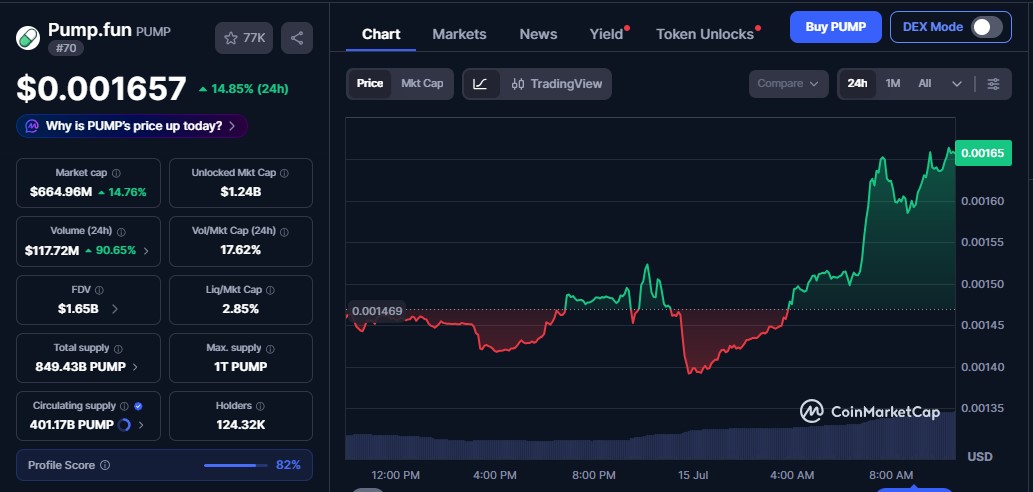The width and height of the screenshot is (1033, 492).
Task: Click the Pump.fun pill logo icon
Action: click(x=28, y=38)
